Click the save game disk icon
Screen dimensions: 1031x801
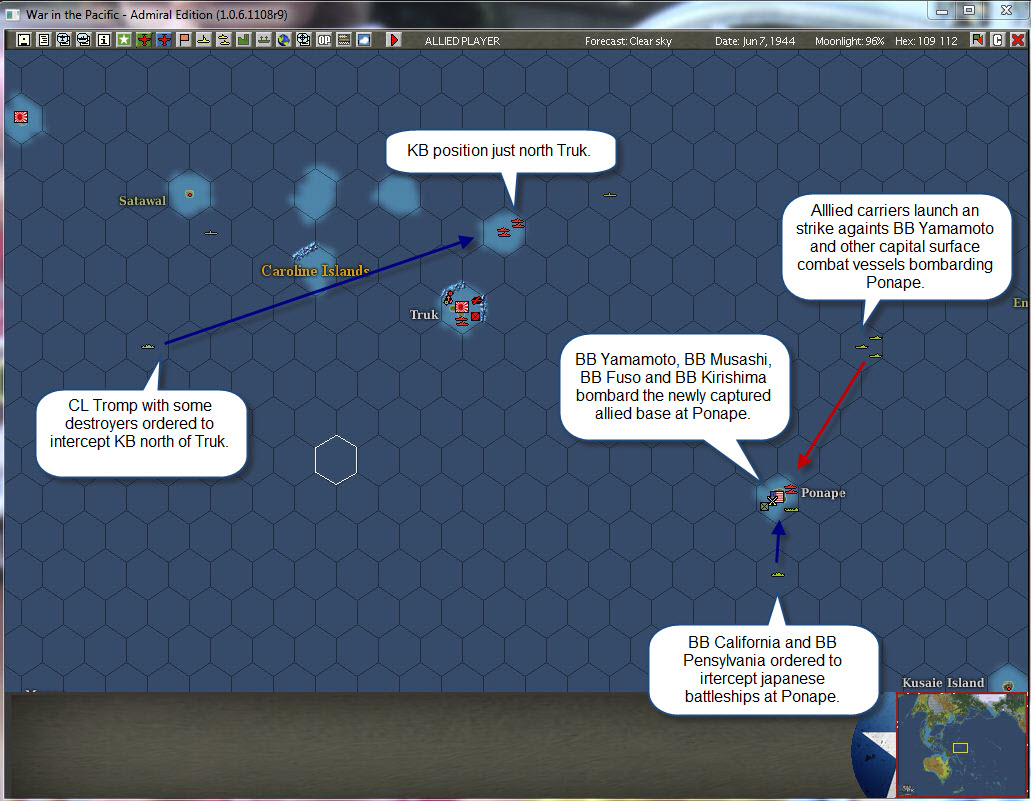[x=24, y=40]
